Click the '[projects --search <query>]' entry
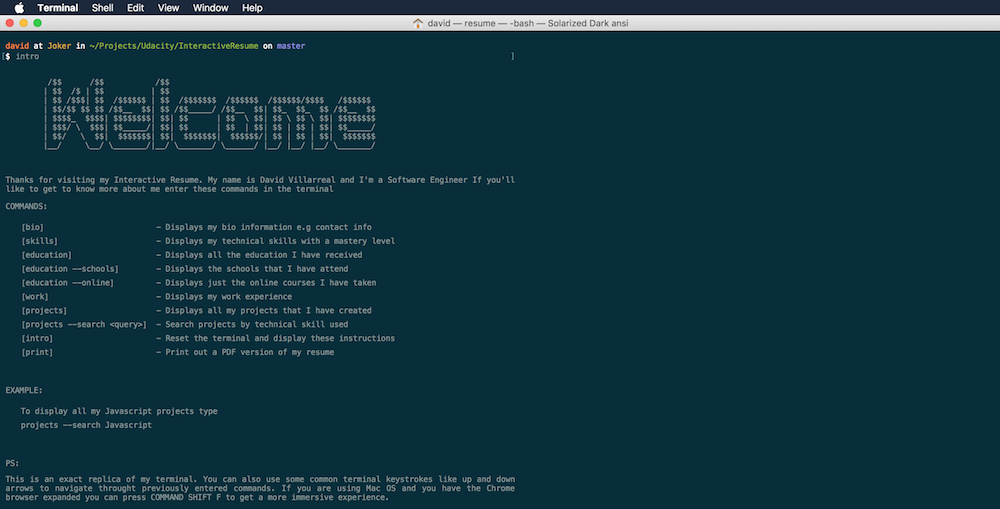Image resolution: width=1000 pixels, height=509 pixels. click(84, 325)
